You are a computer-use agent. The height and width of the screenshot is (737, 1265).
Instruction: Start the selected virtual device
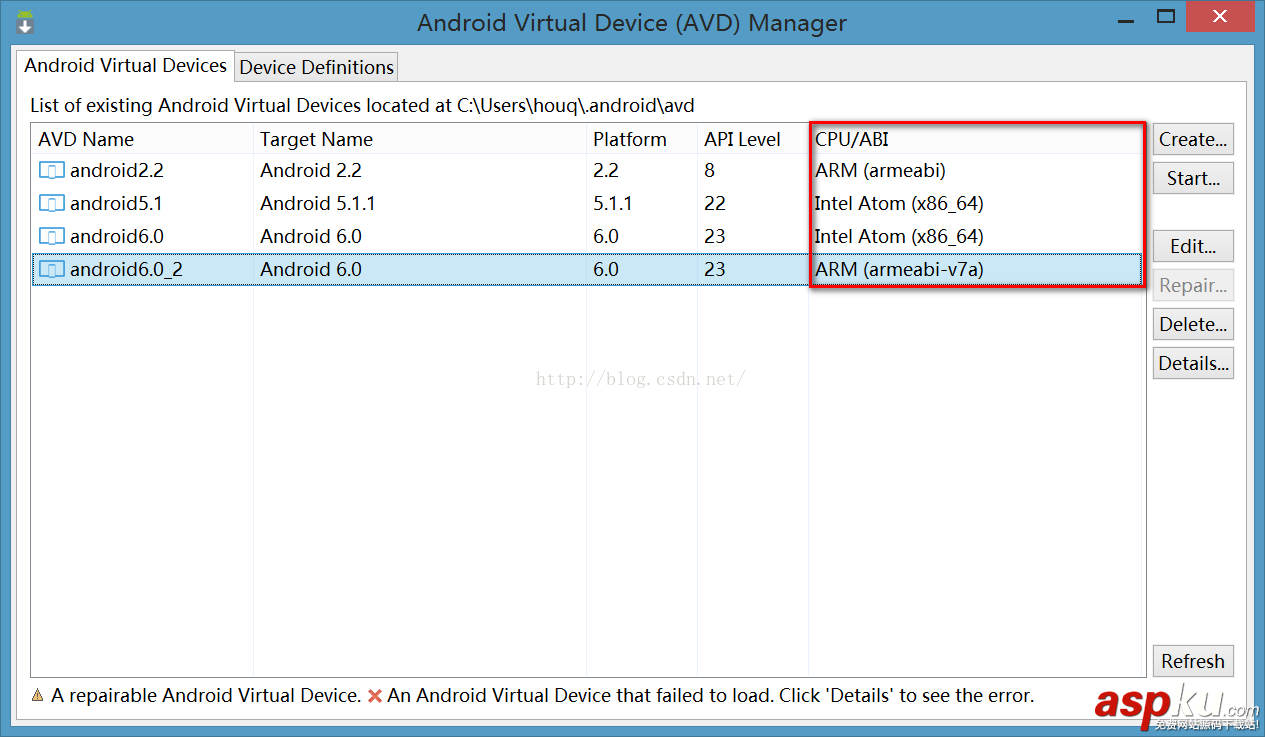1192,177
